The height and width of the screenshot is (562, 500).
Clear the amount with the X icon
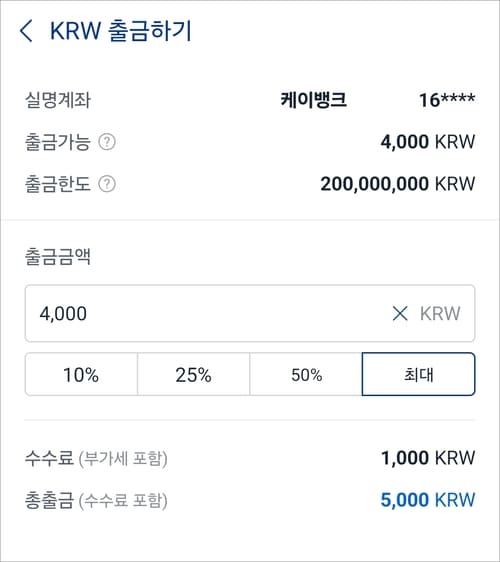[400, 314]
